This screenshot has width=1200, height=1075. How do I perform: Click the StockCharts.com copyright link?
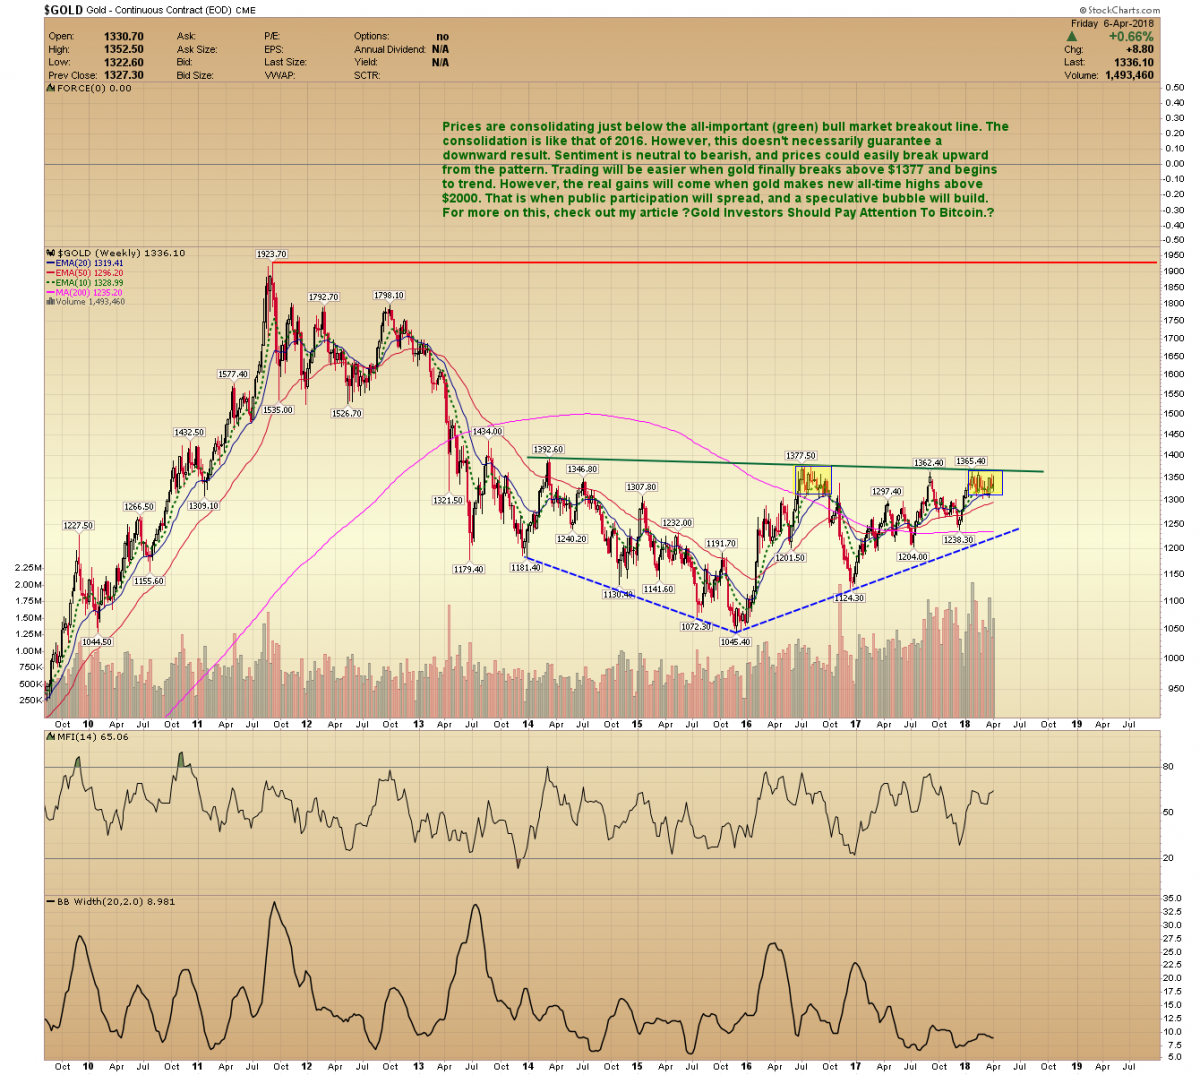click(x=1120, y=10)
